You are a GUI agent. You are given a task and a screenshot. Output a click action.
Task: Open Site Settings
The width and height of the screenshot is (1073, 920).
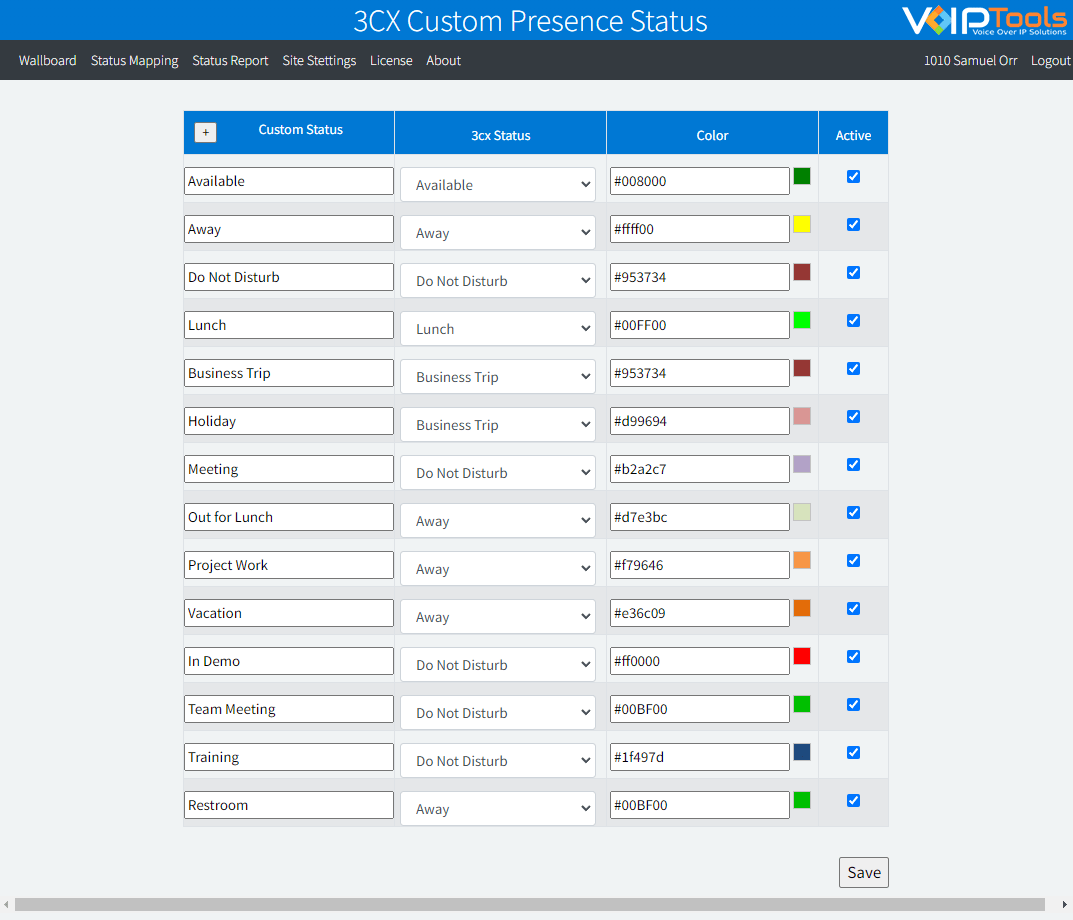pos(319,60)
